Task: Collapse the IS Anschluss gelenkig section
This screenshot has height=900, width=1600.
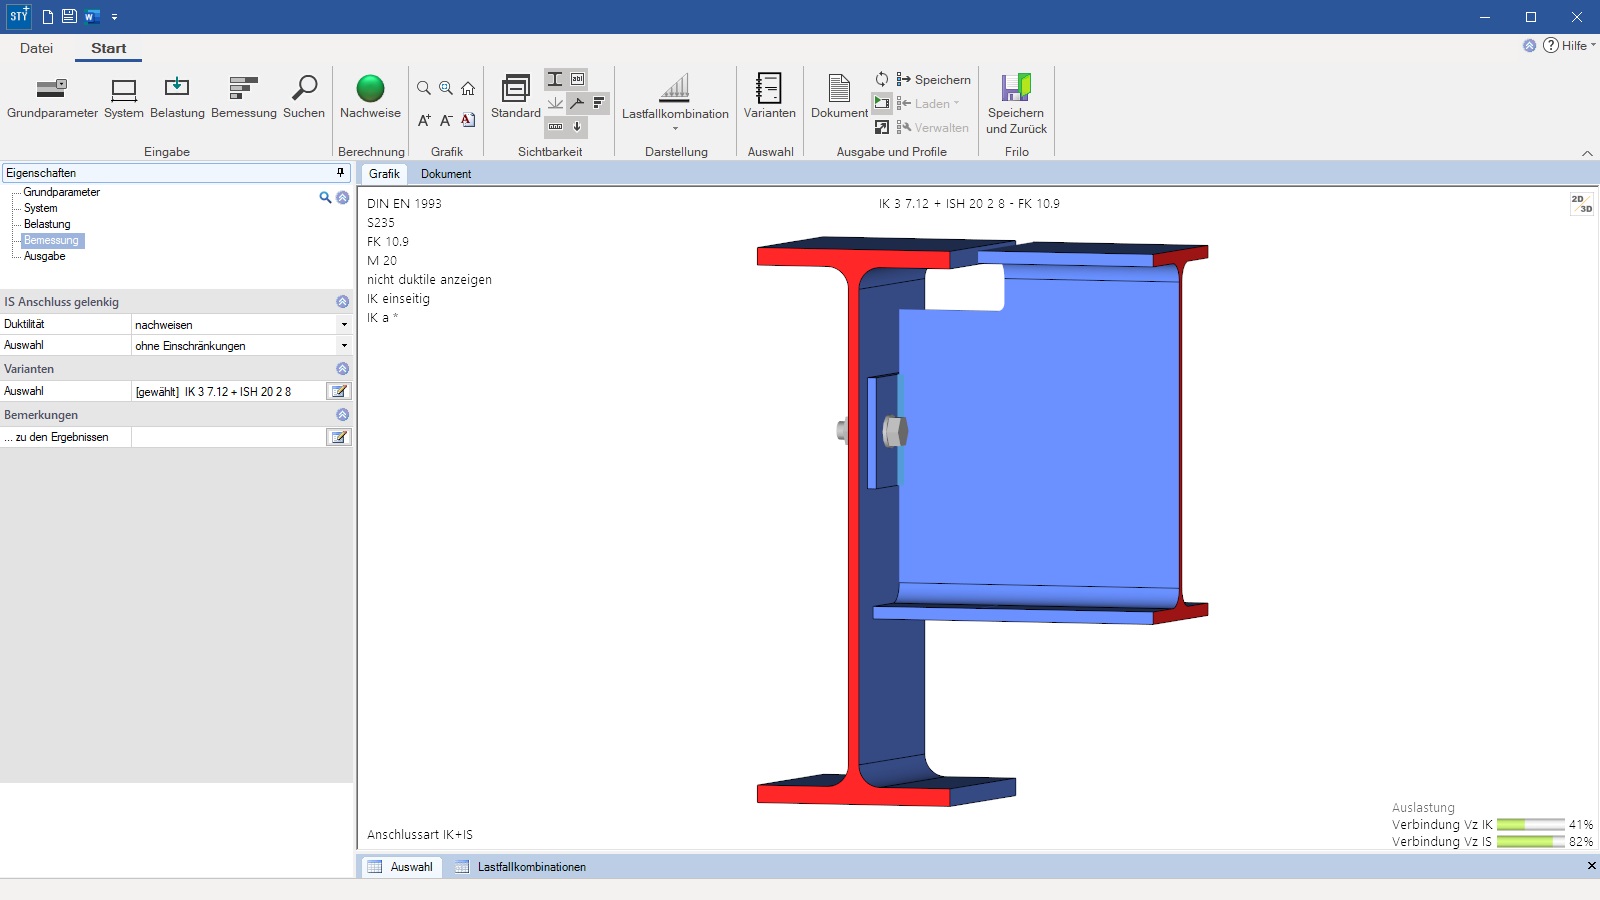Action: coord(342,302)
